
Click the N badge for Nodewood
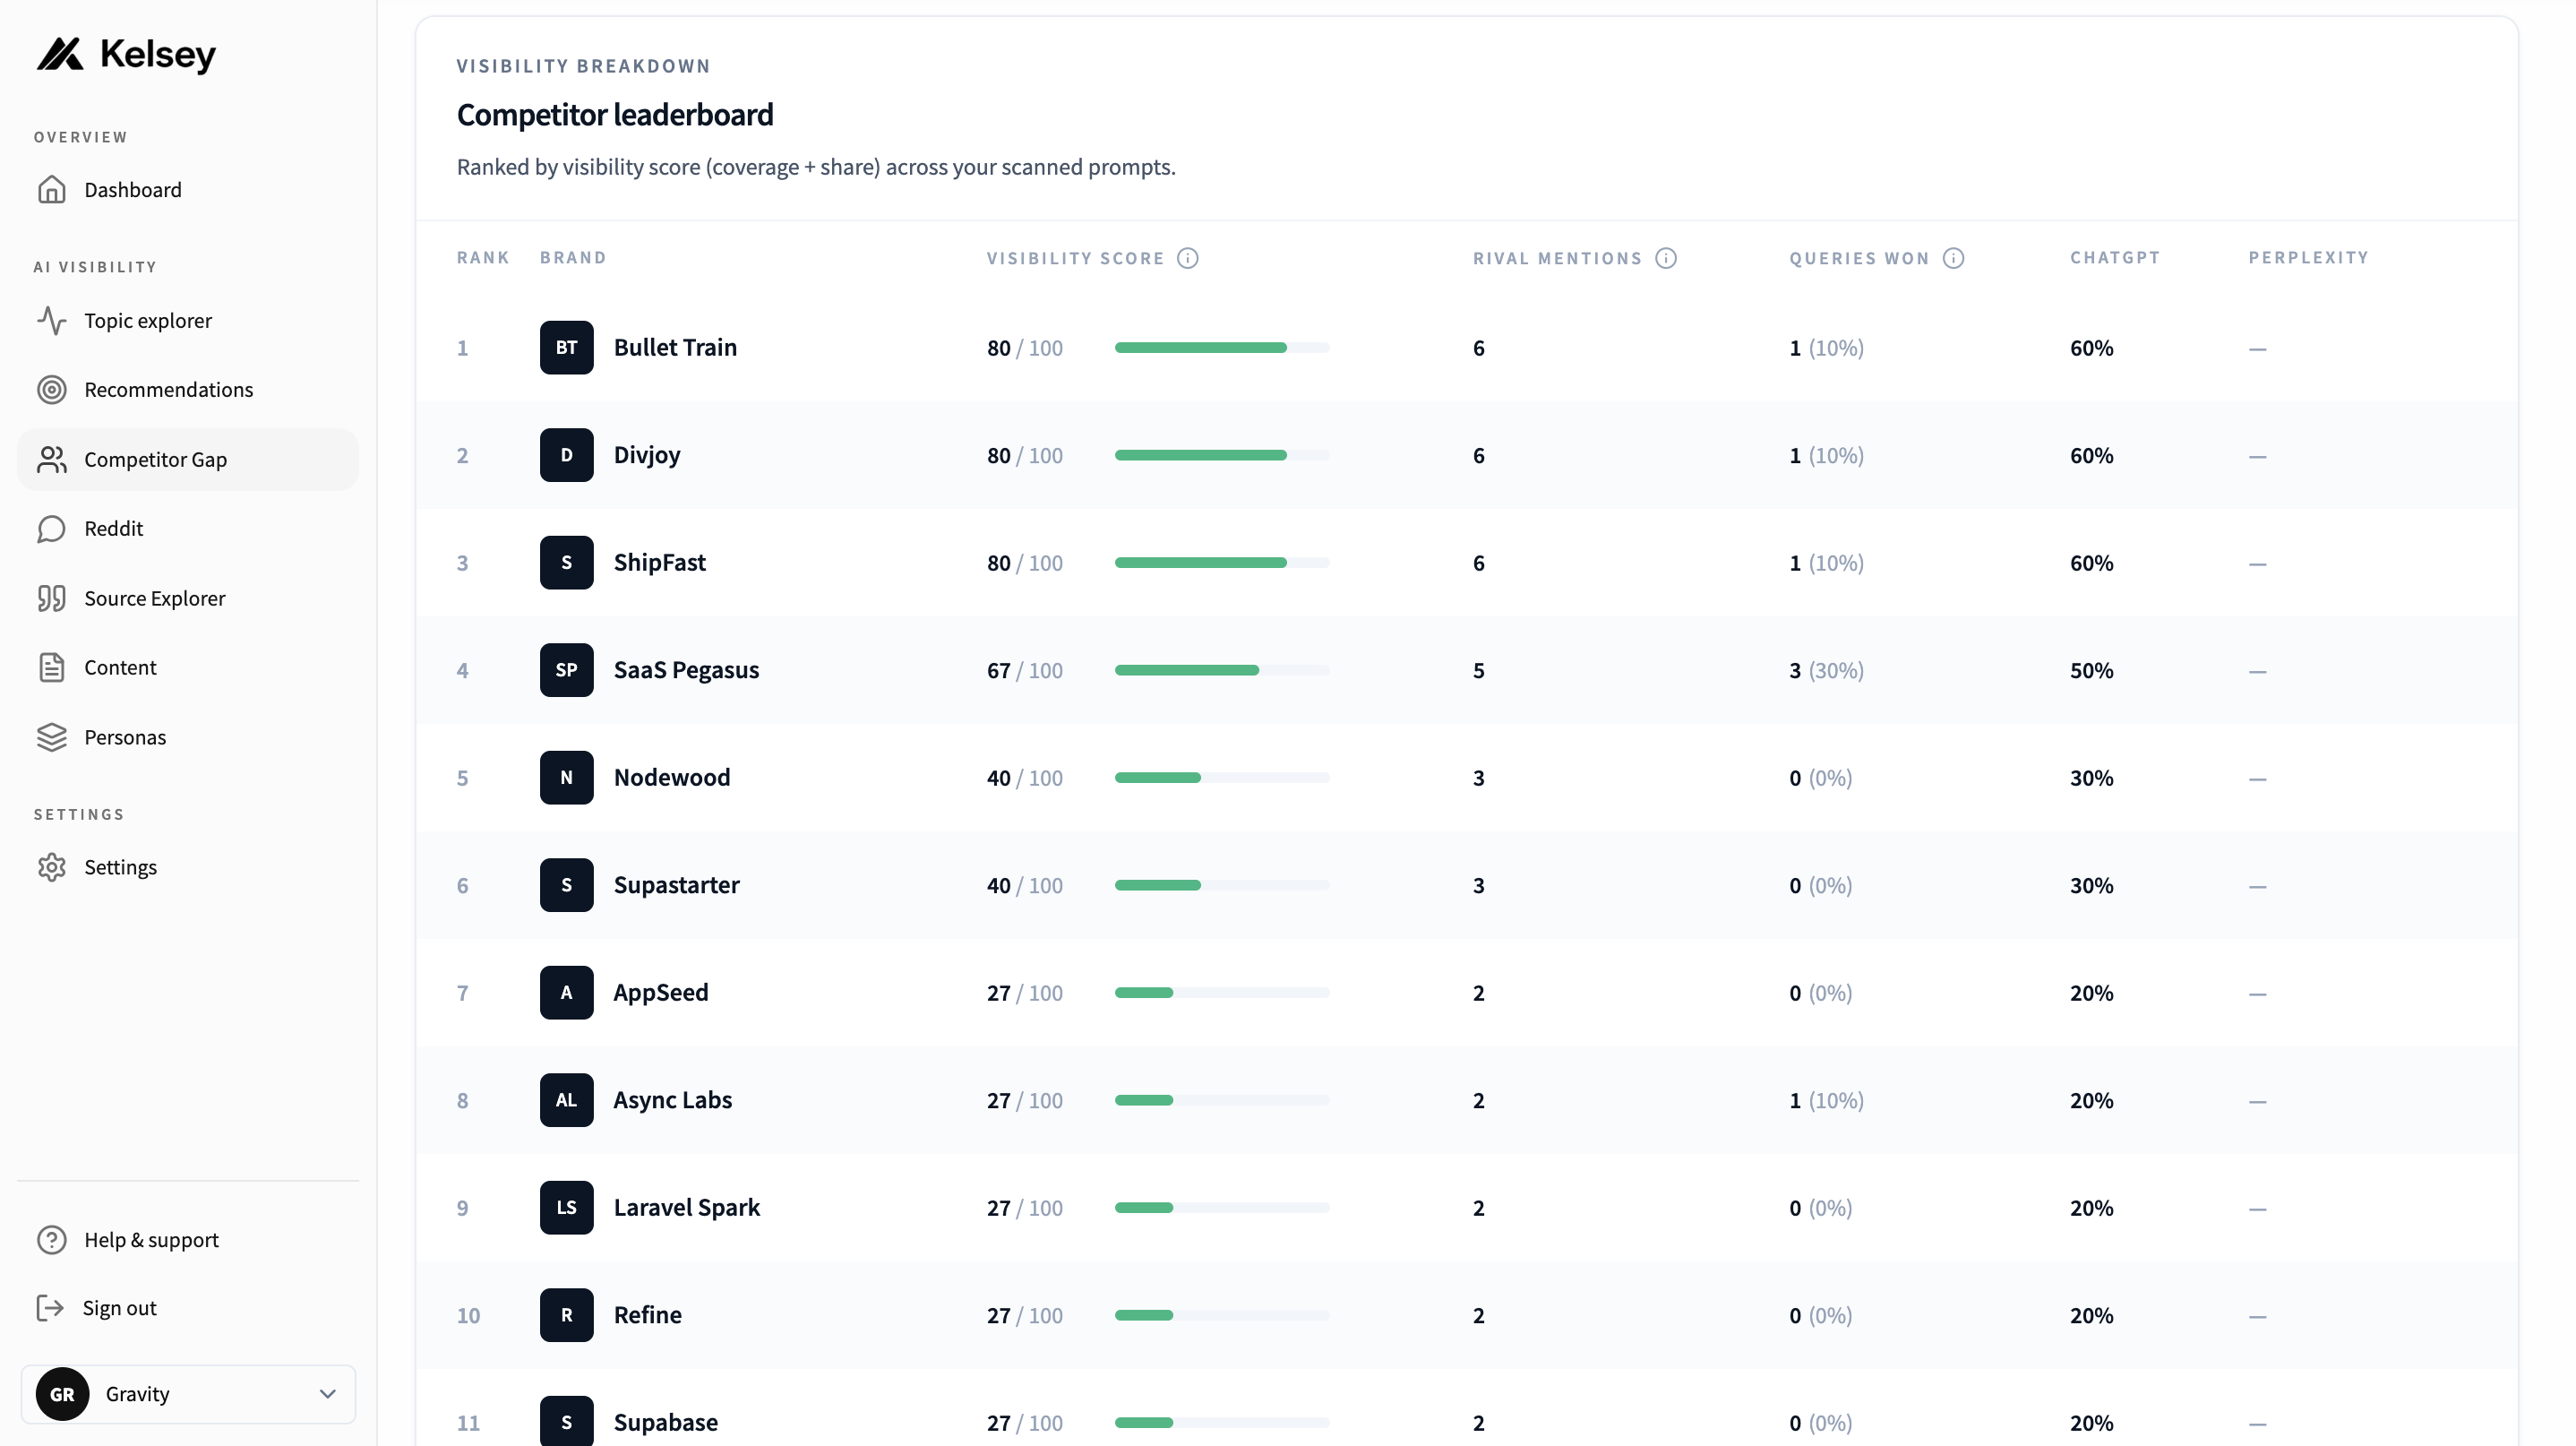click(x=567, y=778)
